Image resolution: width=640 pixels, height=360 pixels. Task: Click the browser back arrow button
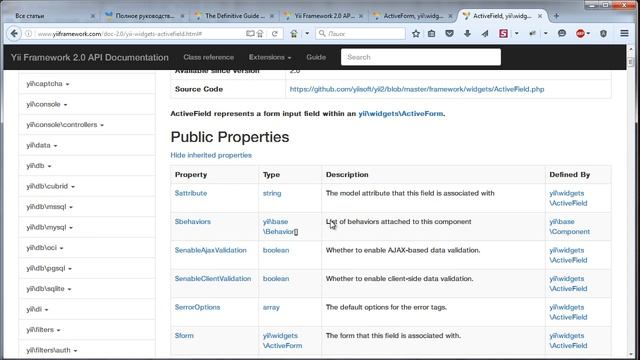tap(14, 33)
